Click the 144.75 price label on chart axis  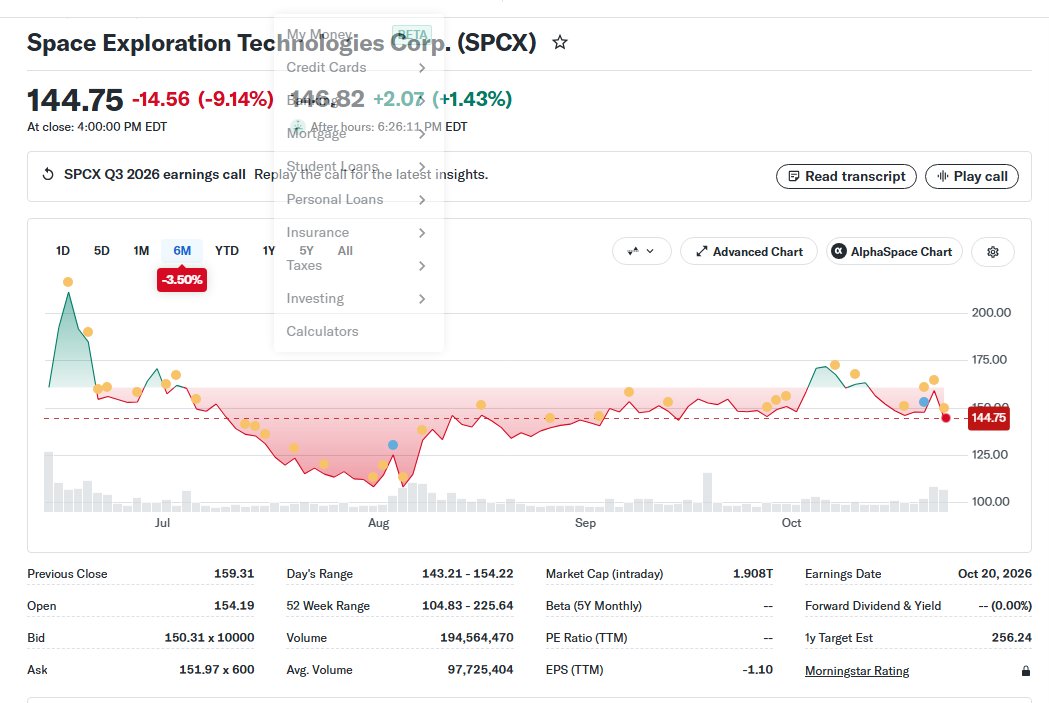click(x=989, y=418)
